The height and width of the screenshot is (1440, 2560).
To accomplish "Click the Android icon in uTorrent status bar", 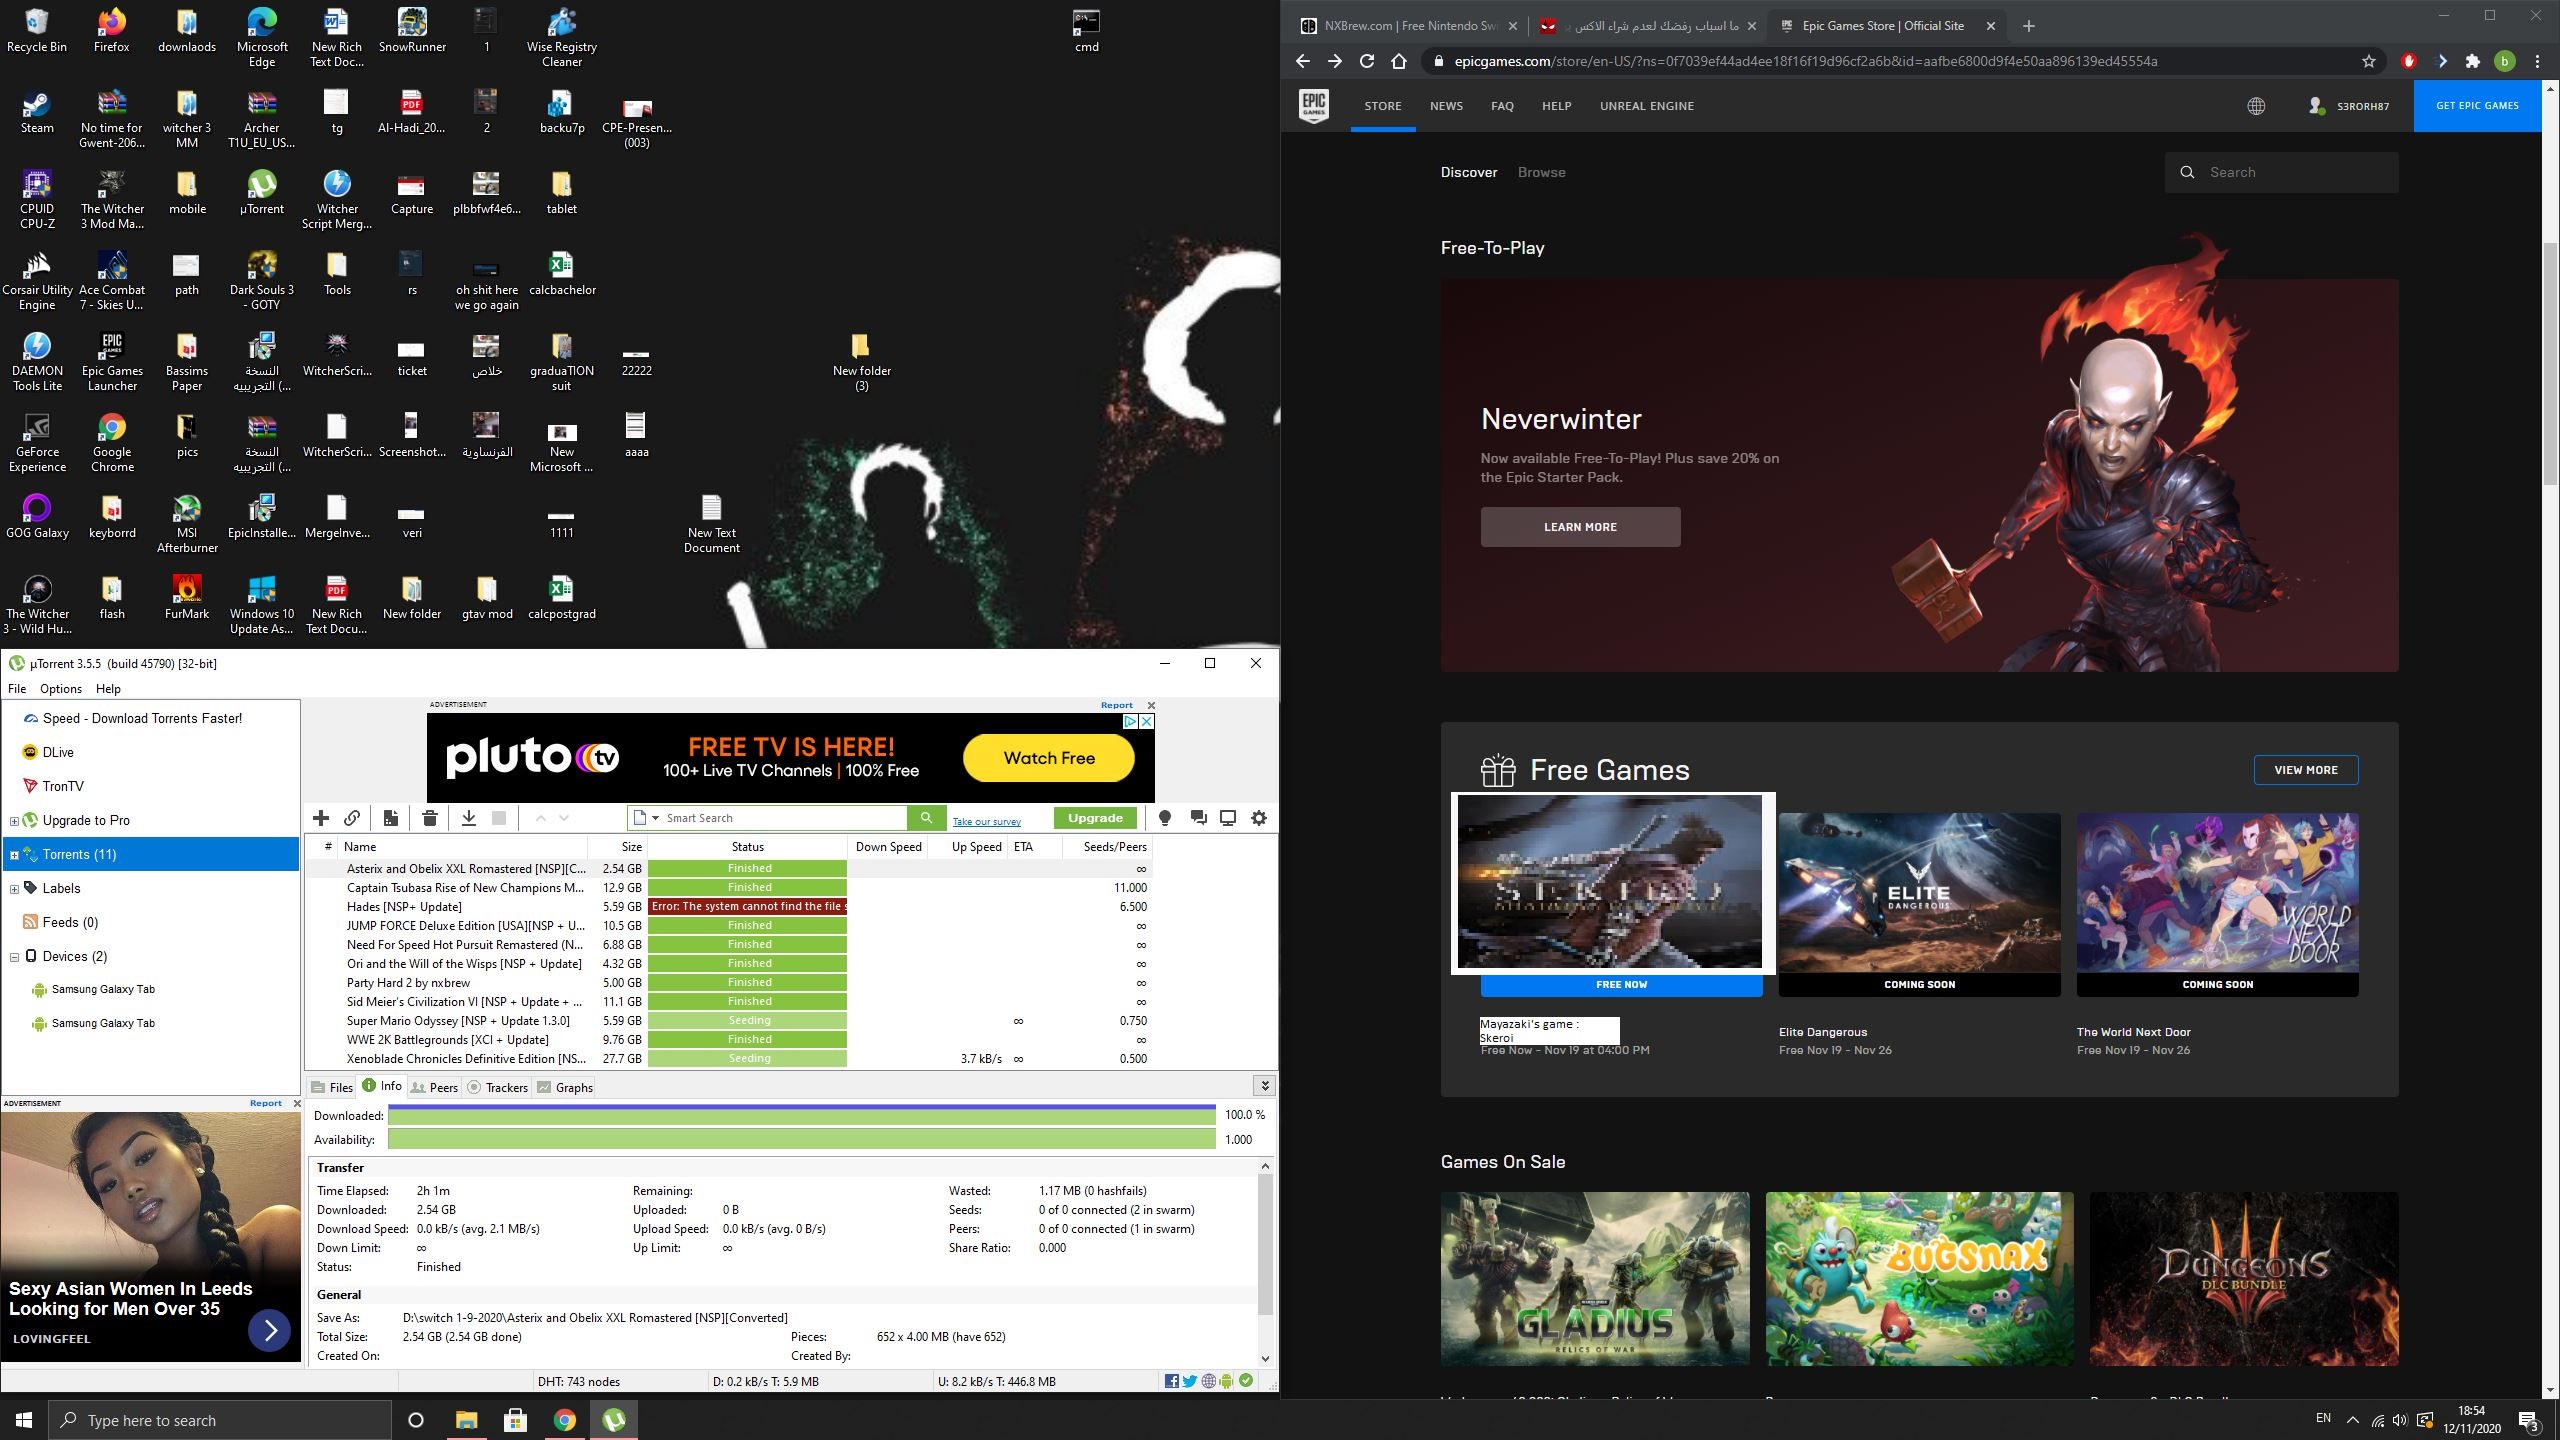I will [1227, 1381].
